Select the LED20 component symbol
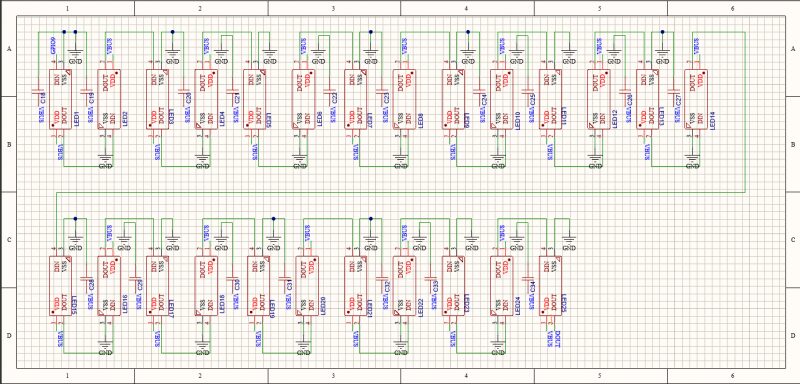Image resolution: width=800 pixels, height=384 pixels. (307, 286)
